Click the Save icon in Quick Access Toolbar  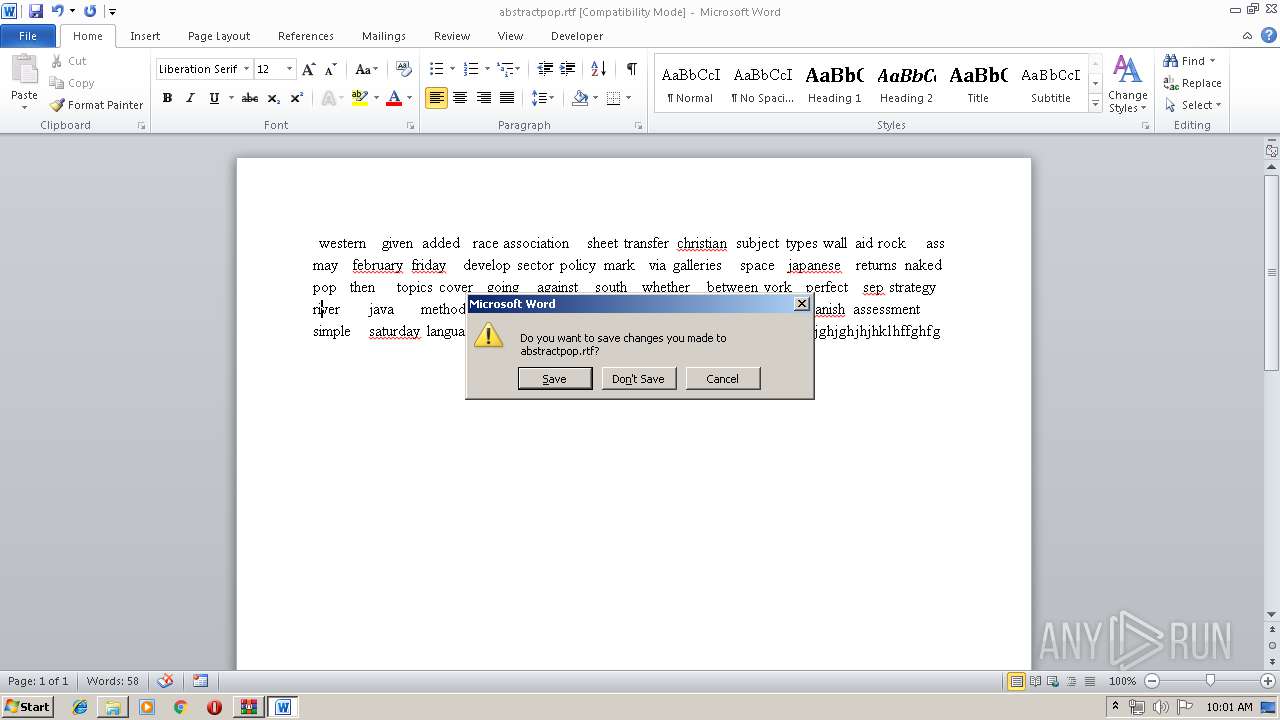pos(36,11)
